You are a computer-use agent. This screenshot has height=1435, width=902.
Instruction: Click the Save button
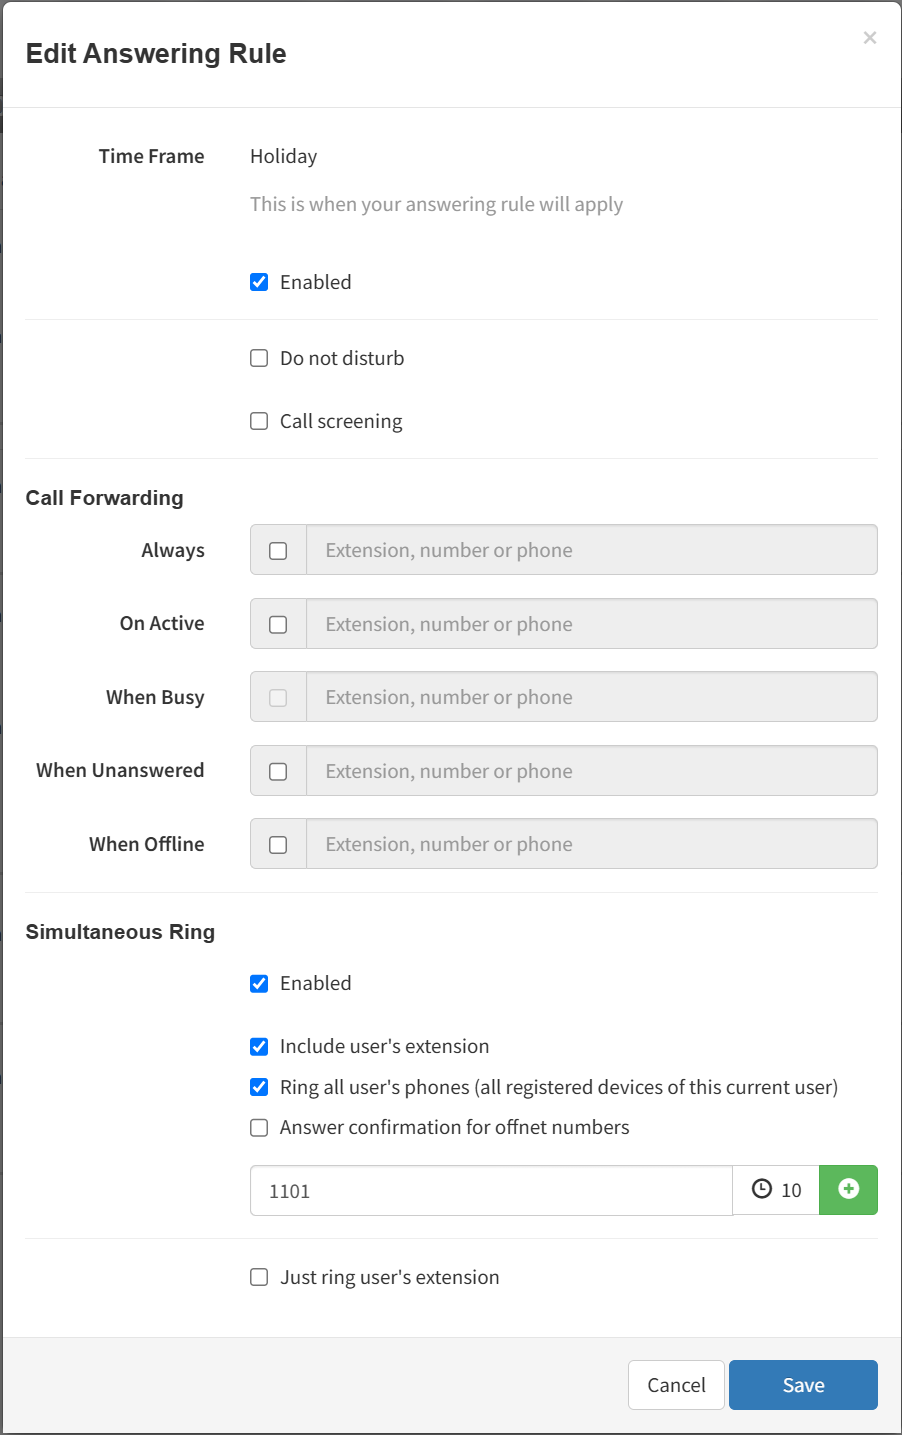(x=803, y=1385)
